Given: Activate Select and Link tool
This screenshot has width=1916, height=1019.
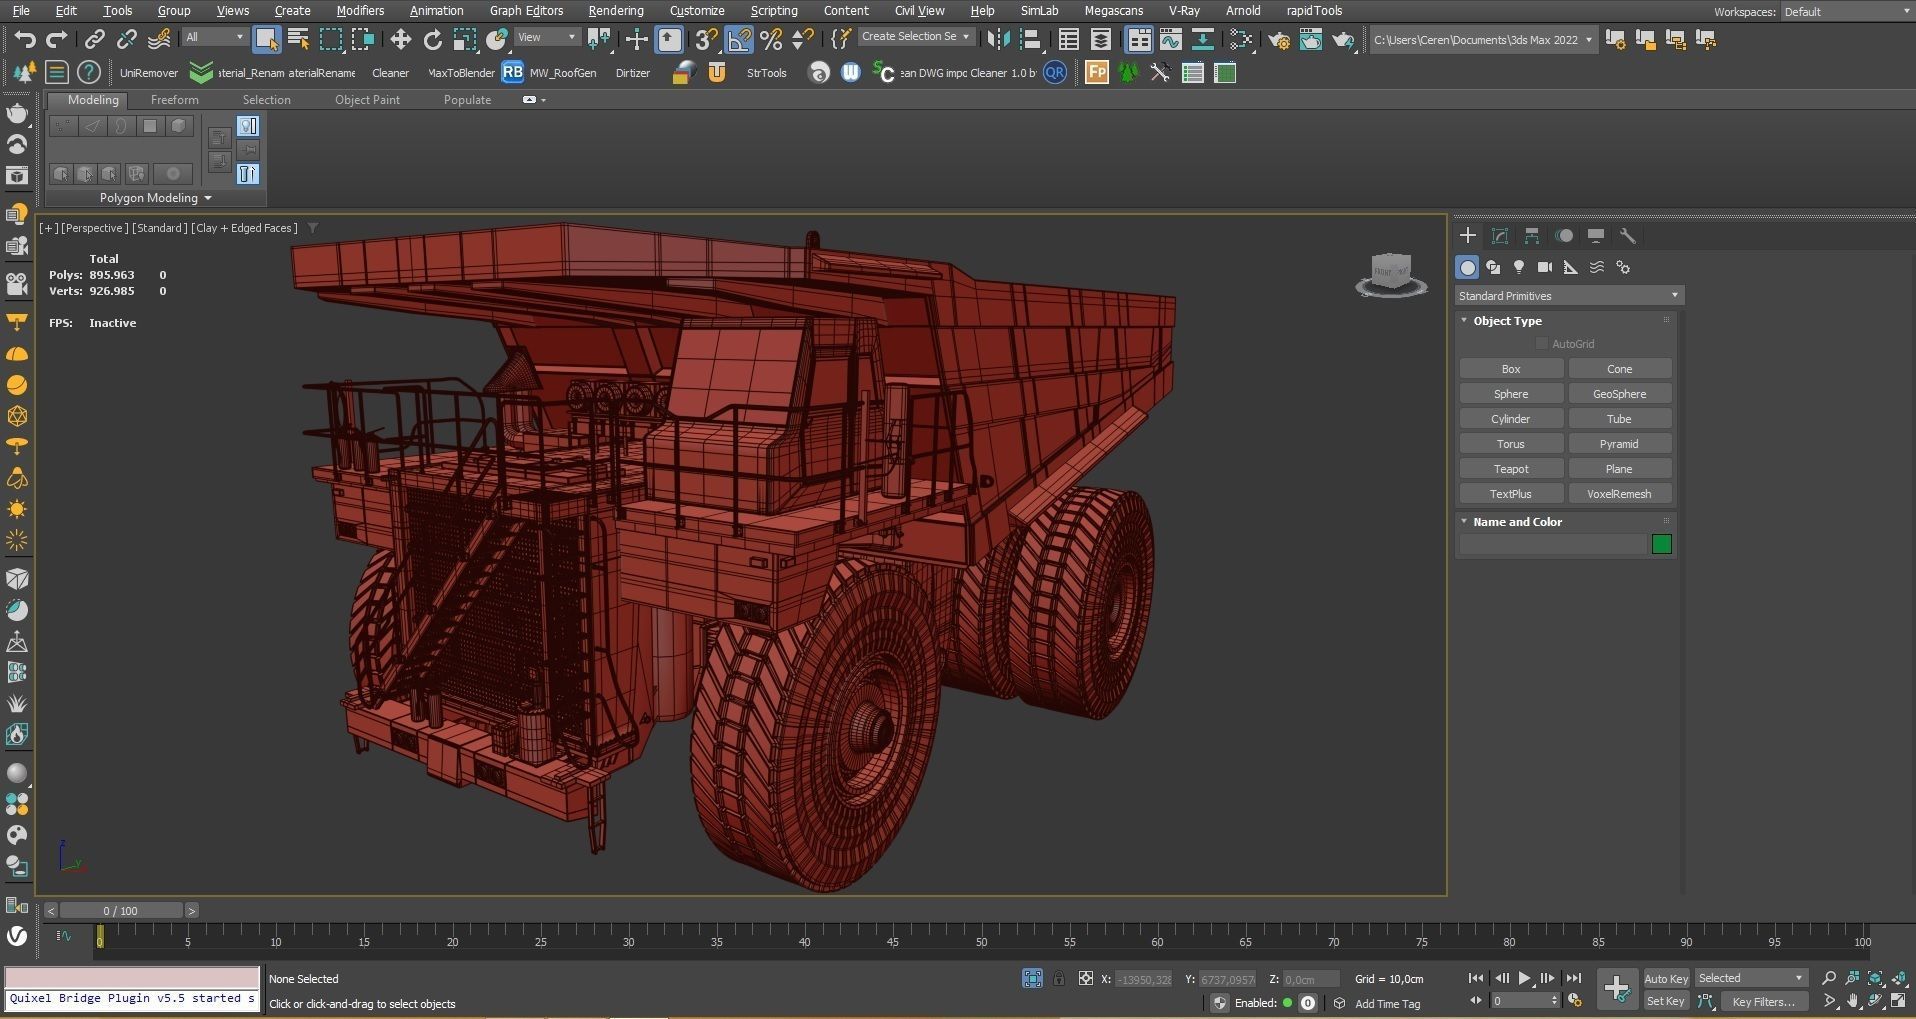Looking at the screenshot, I should click(x=95, y=40).
